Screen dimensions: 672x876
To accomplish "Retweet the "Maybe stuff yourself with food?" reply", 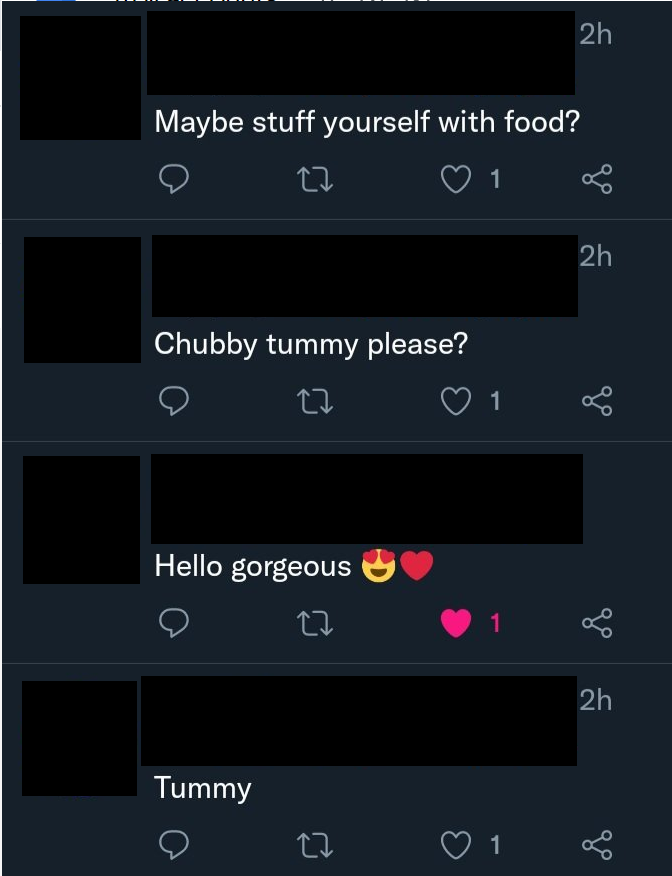I will point(316,180).
